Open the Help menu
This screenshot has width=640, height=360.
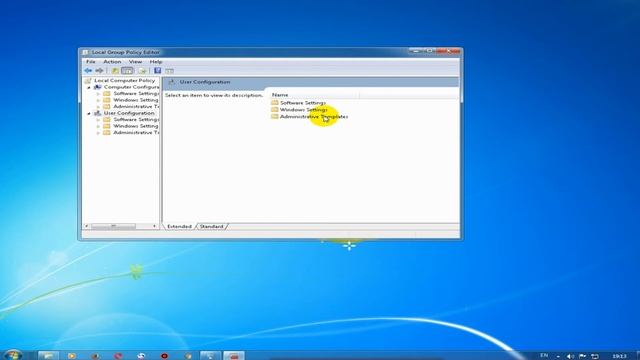tap(156, 62)
